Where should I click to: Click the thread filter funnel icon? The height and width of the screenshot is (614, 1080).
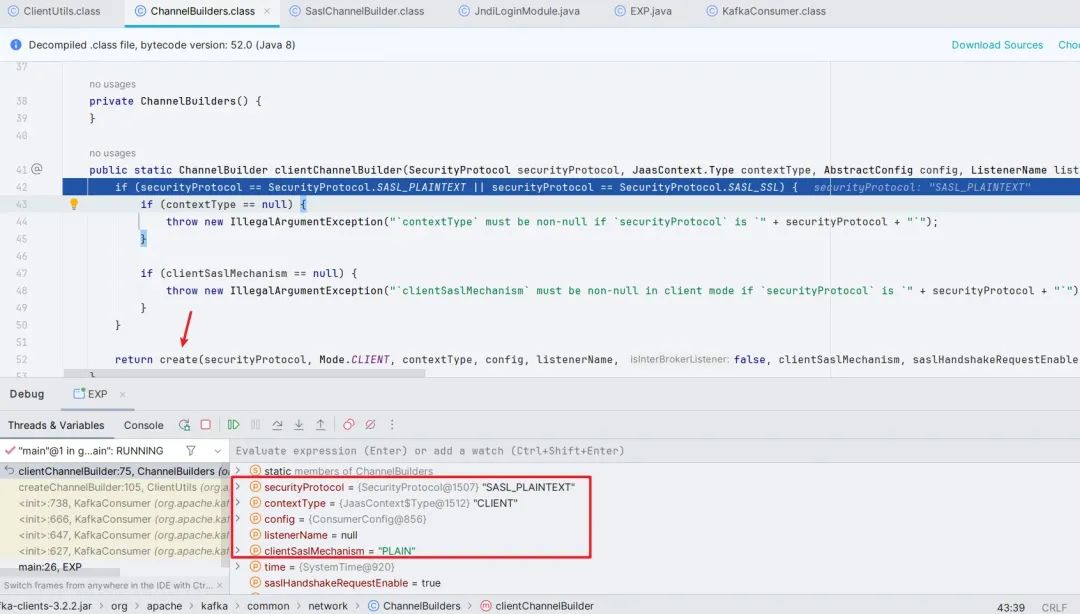point(191,451)
